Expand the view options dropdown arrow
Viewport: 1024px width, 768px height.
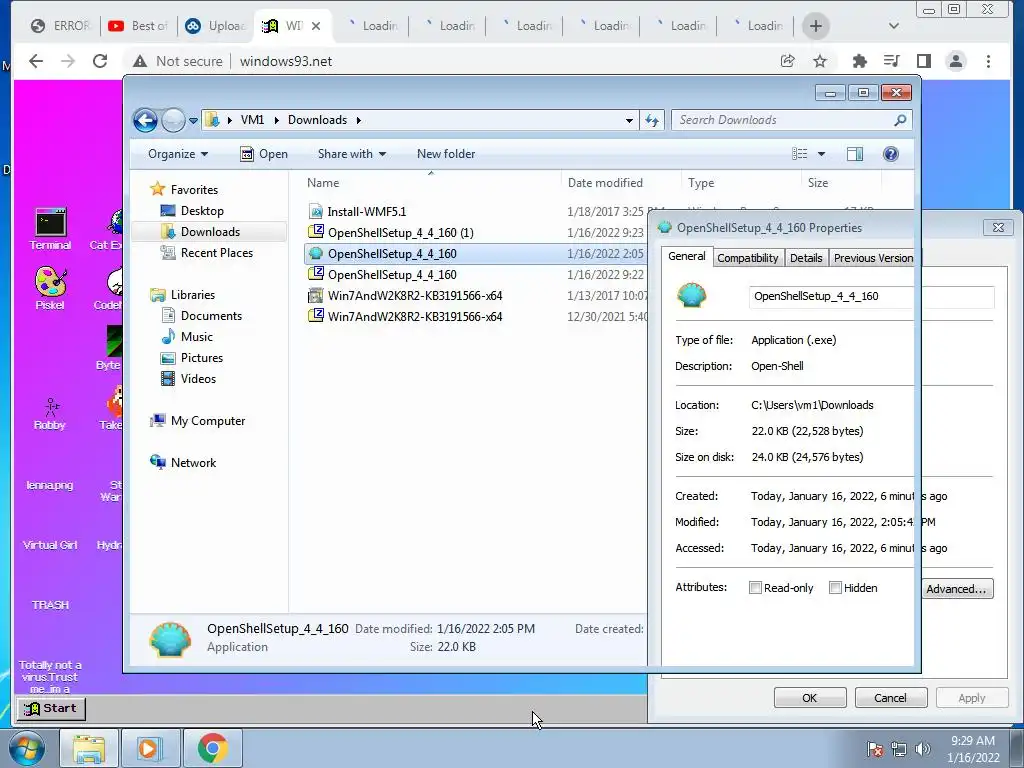pos(822,154)
